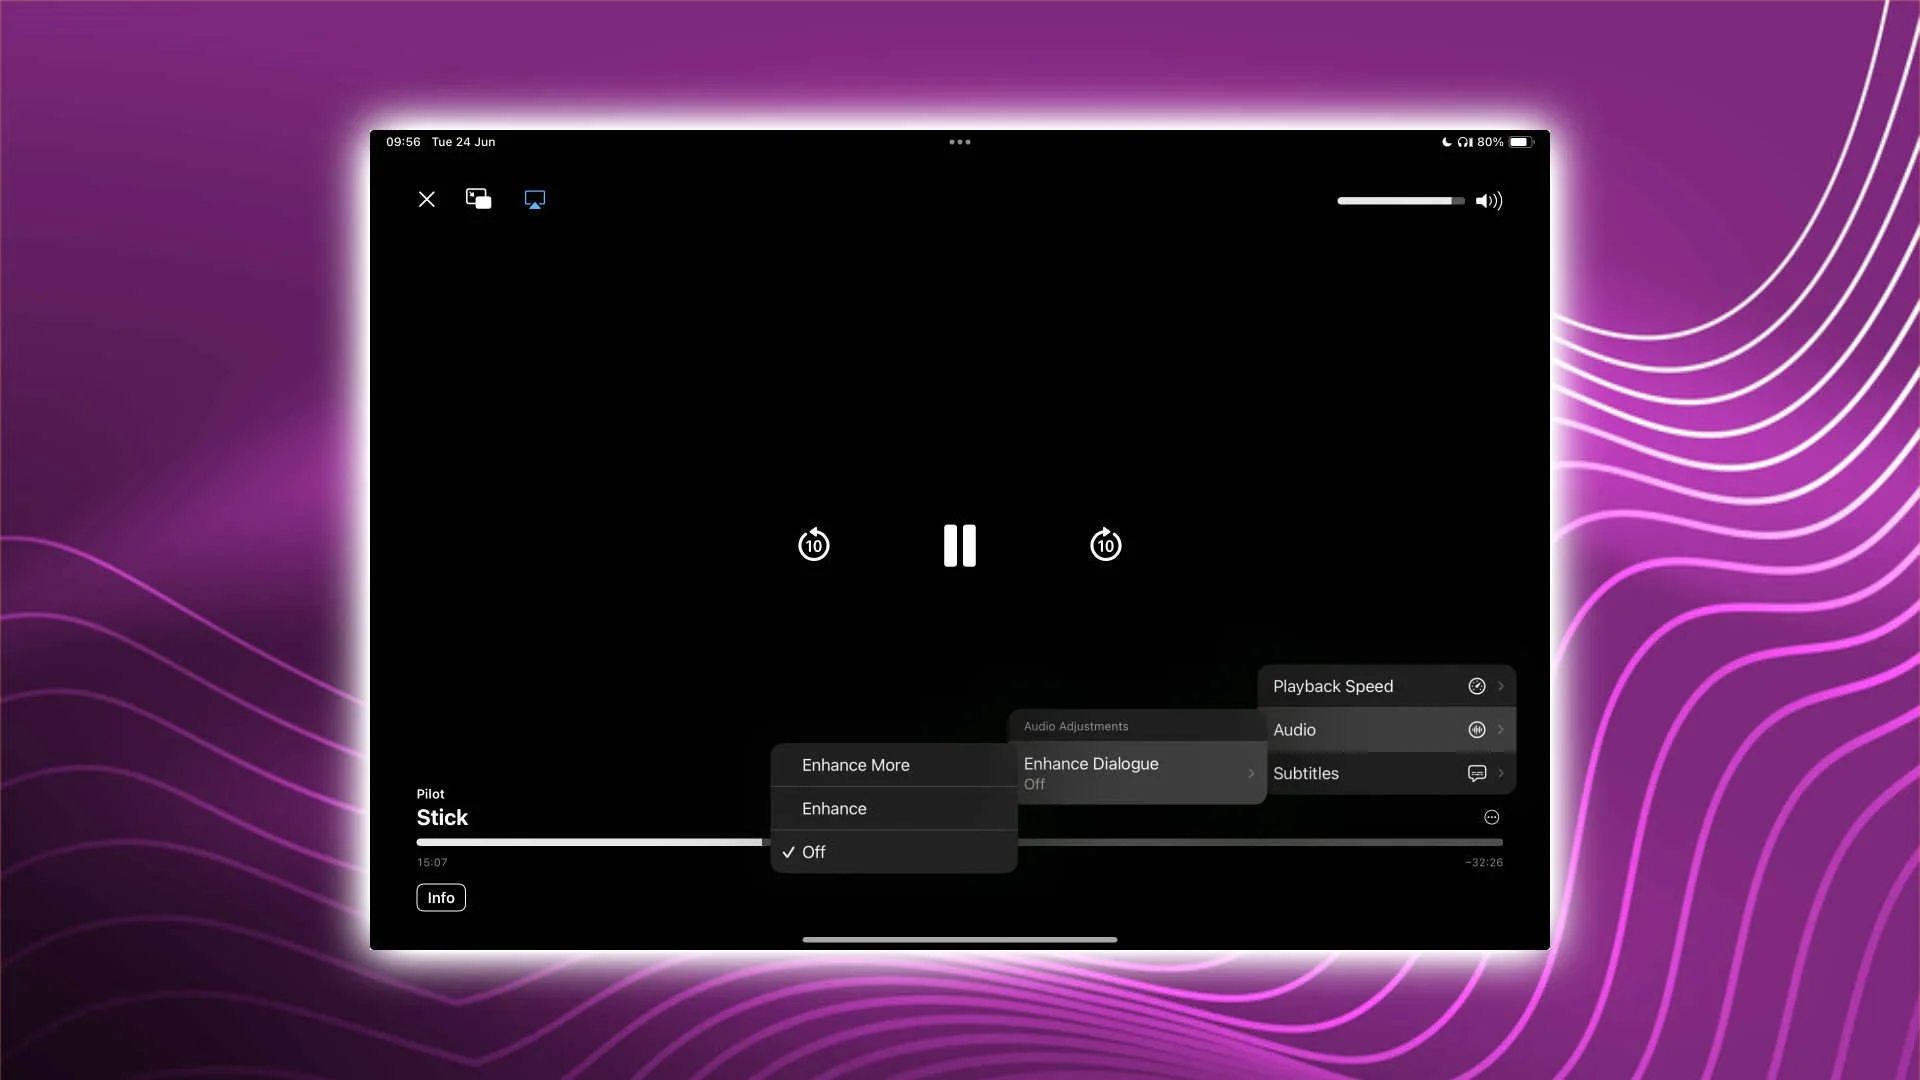
Task: Click the speaker icon to mute
Action: click(1488, 200)
